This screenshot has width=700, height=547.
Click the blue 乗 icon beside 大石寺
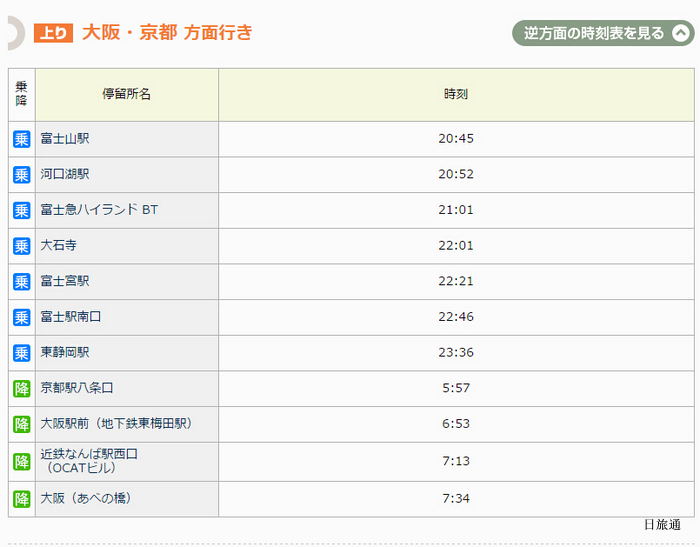[x=21, y=246]
